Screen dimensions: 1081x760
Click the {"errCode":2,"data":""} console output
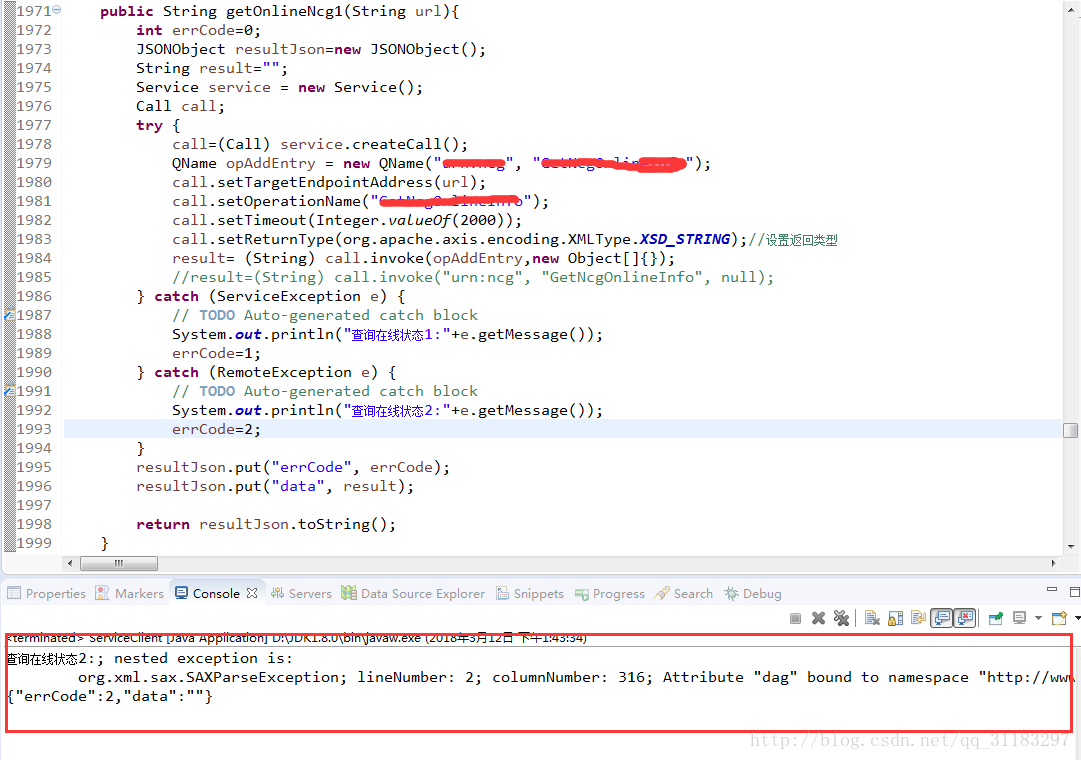pos(110,697)
